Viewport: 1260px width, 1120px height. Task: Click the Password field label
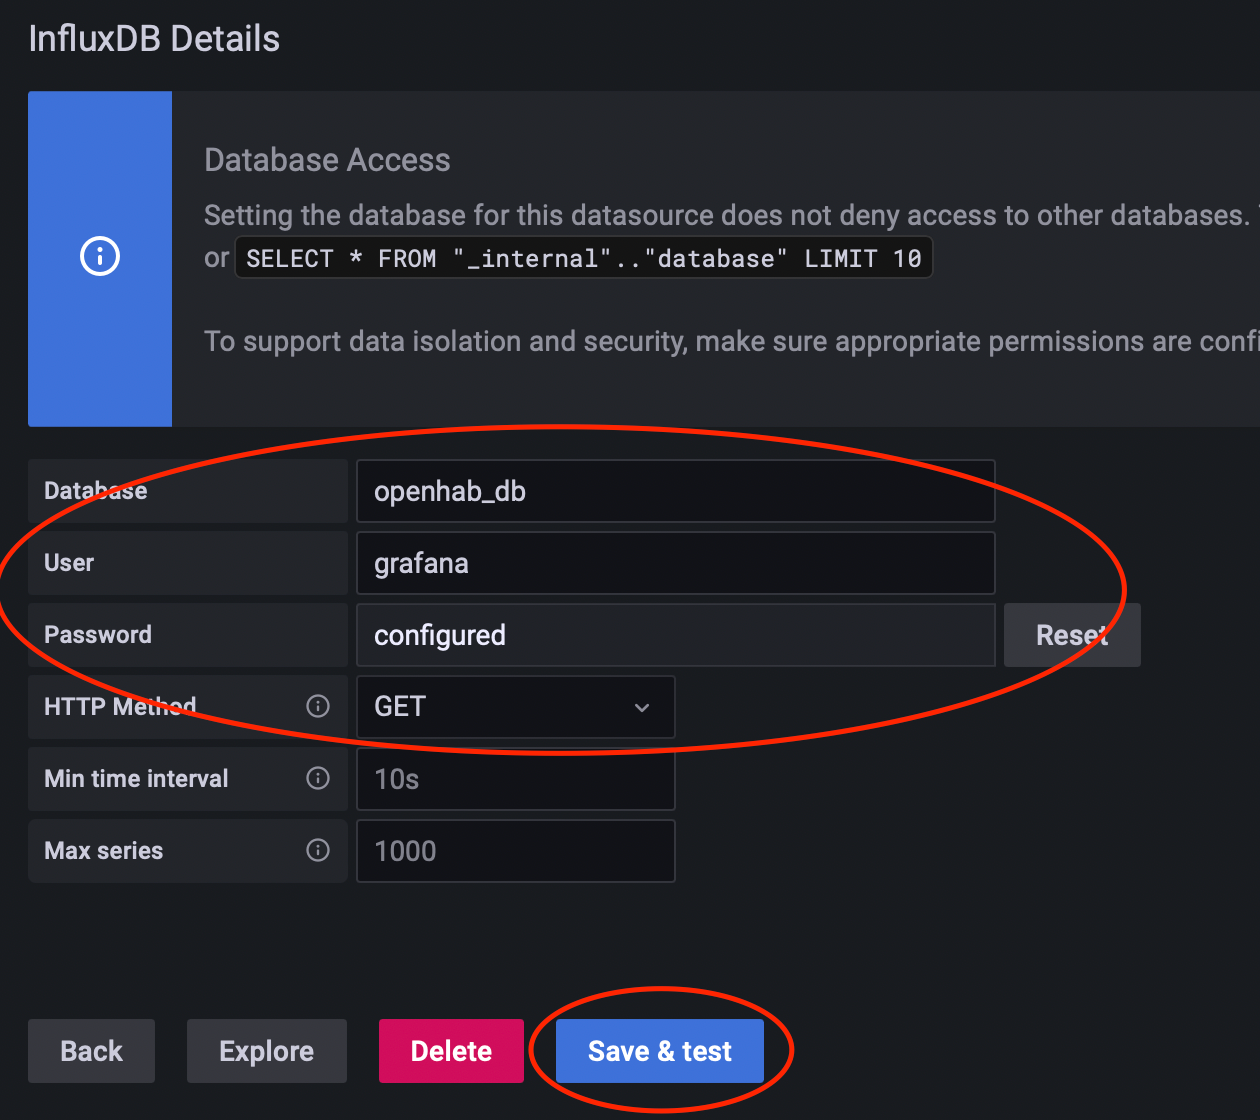tap(98, 635)
